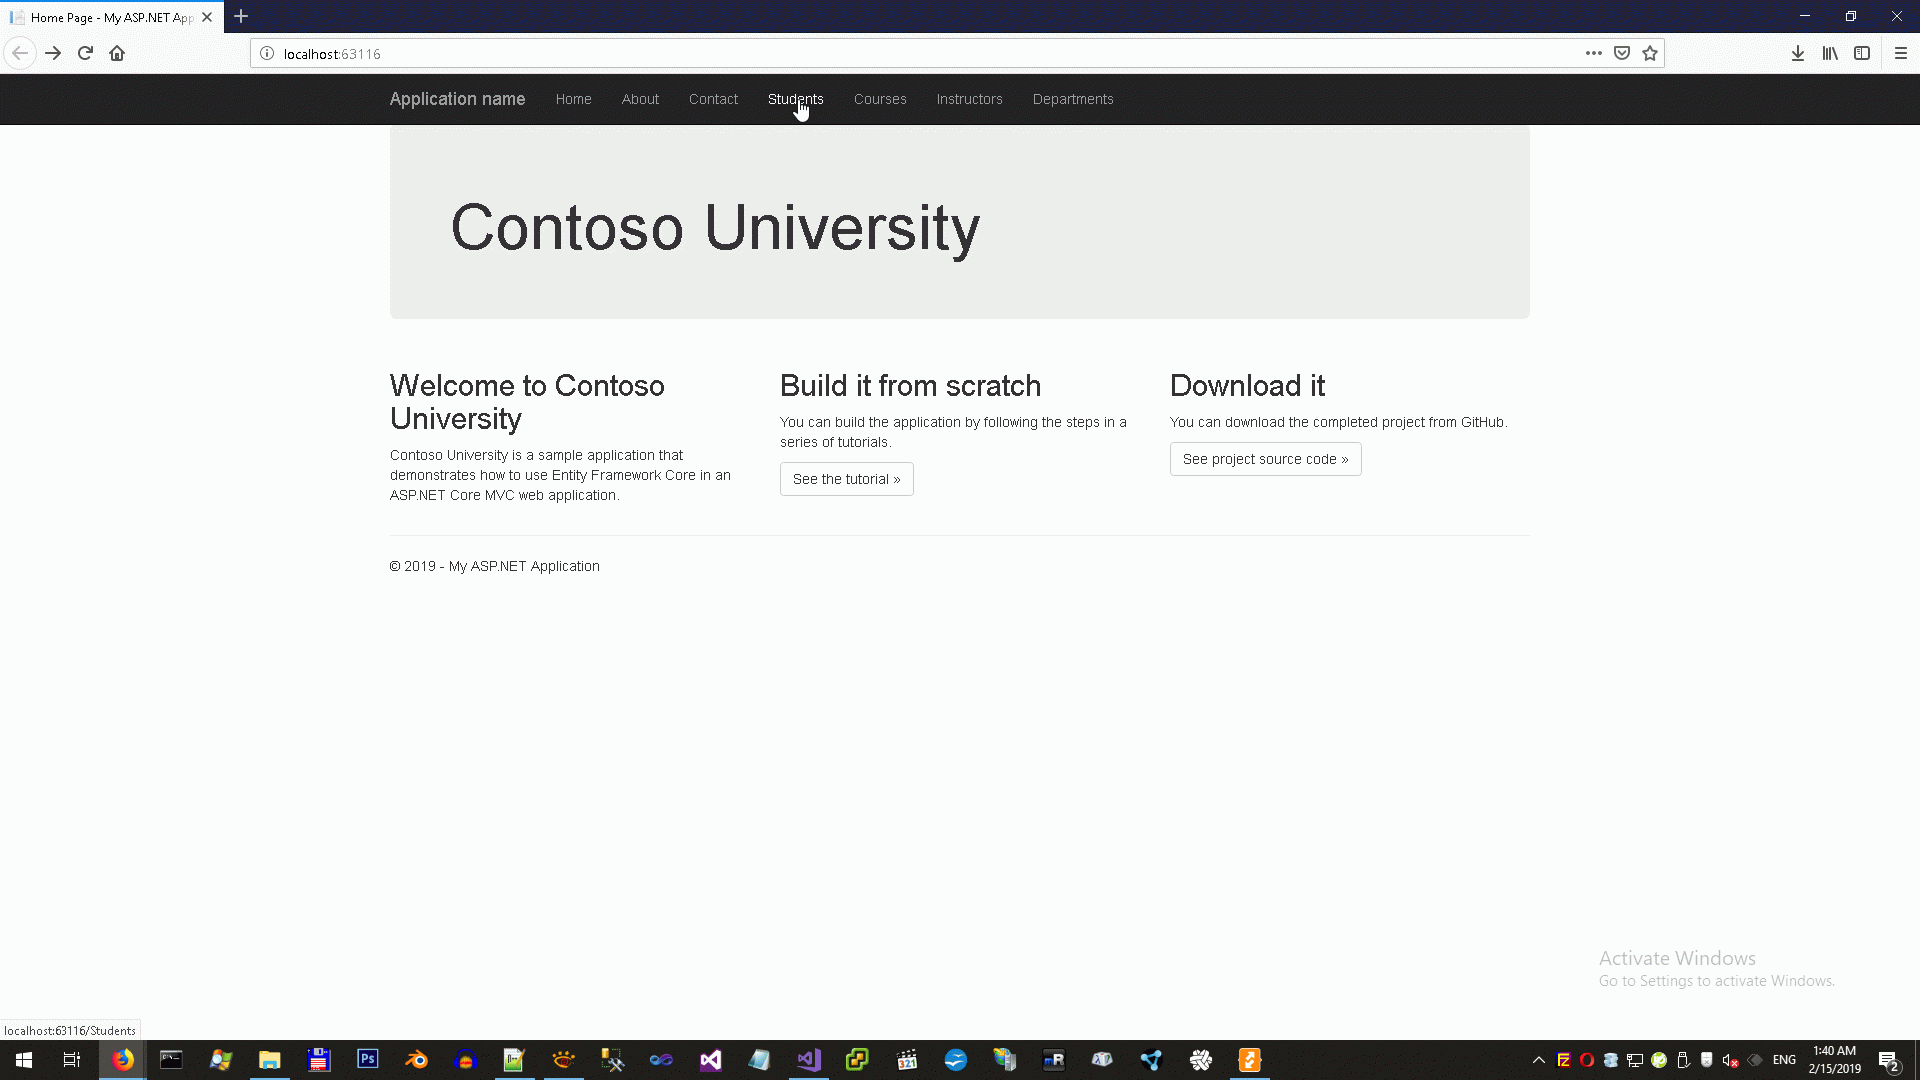Click See project source code button
The image size is (1920, 1080).
[x=1265, y=459]
